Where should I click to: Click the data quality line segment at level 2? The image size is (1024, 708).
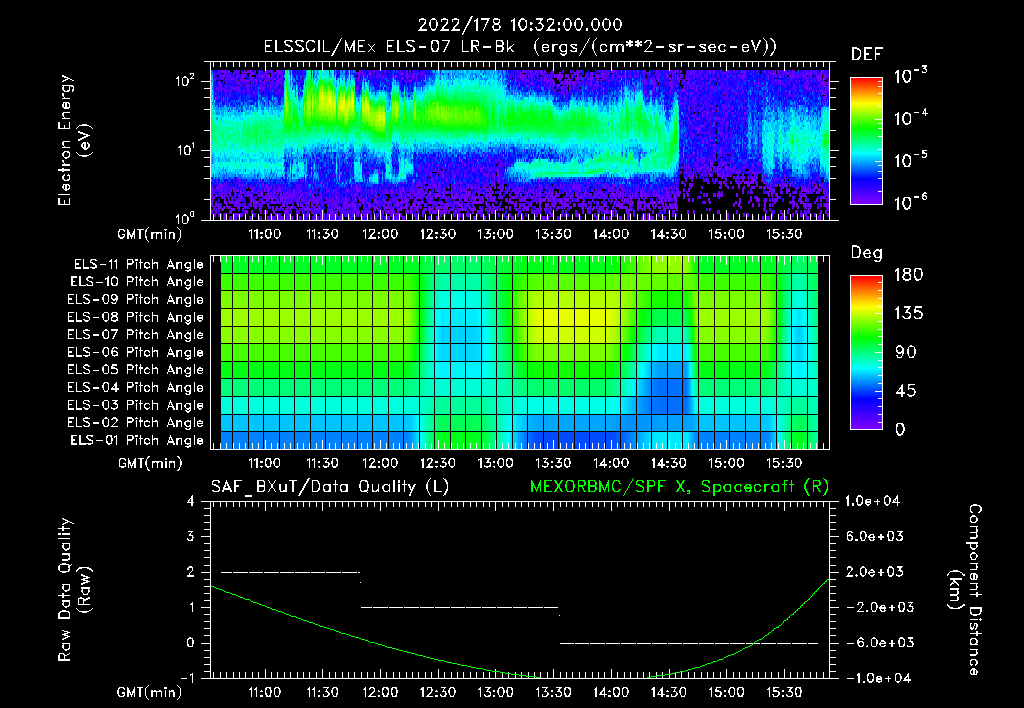tap(291, 572)
